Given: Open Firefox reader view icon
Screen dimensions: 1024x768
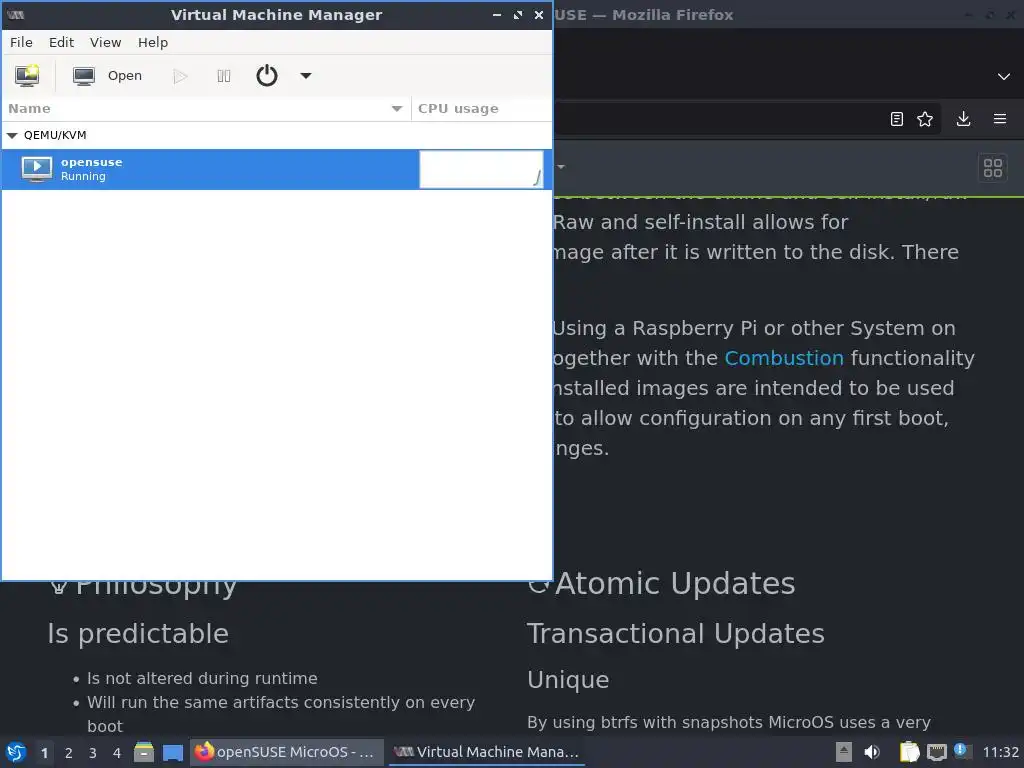Looking at the screenshot, I should click(x=897, y=119).
